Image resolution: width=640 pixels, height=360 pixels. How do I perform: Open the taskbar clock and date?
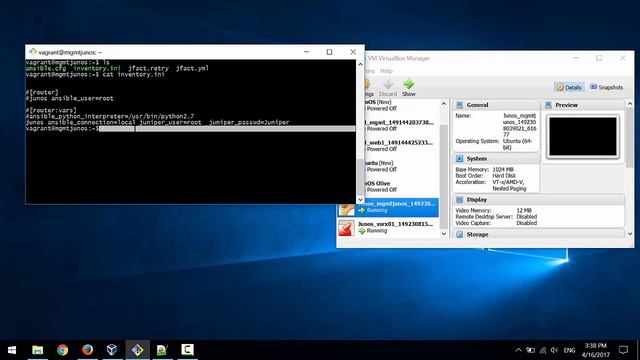[596, 350]
